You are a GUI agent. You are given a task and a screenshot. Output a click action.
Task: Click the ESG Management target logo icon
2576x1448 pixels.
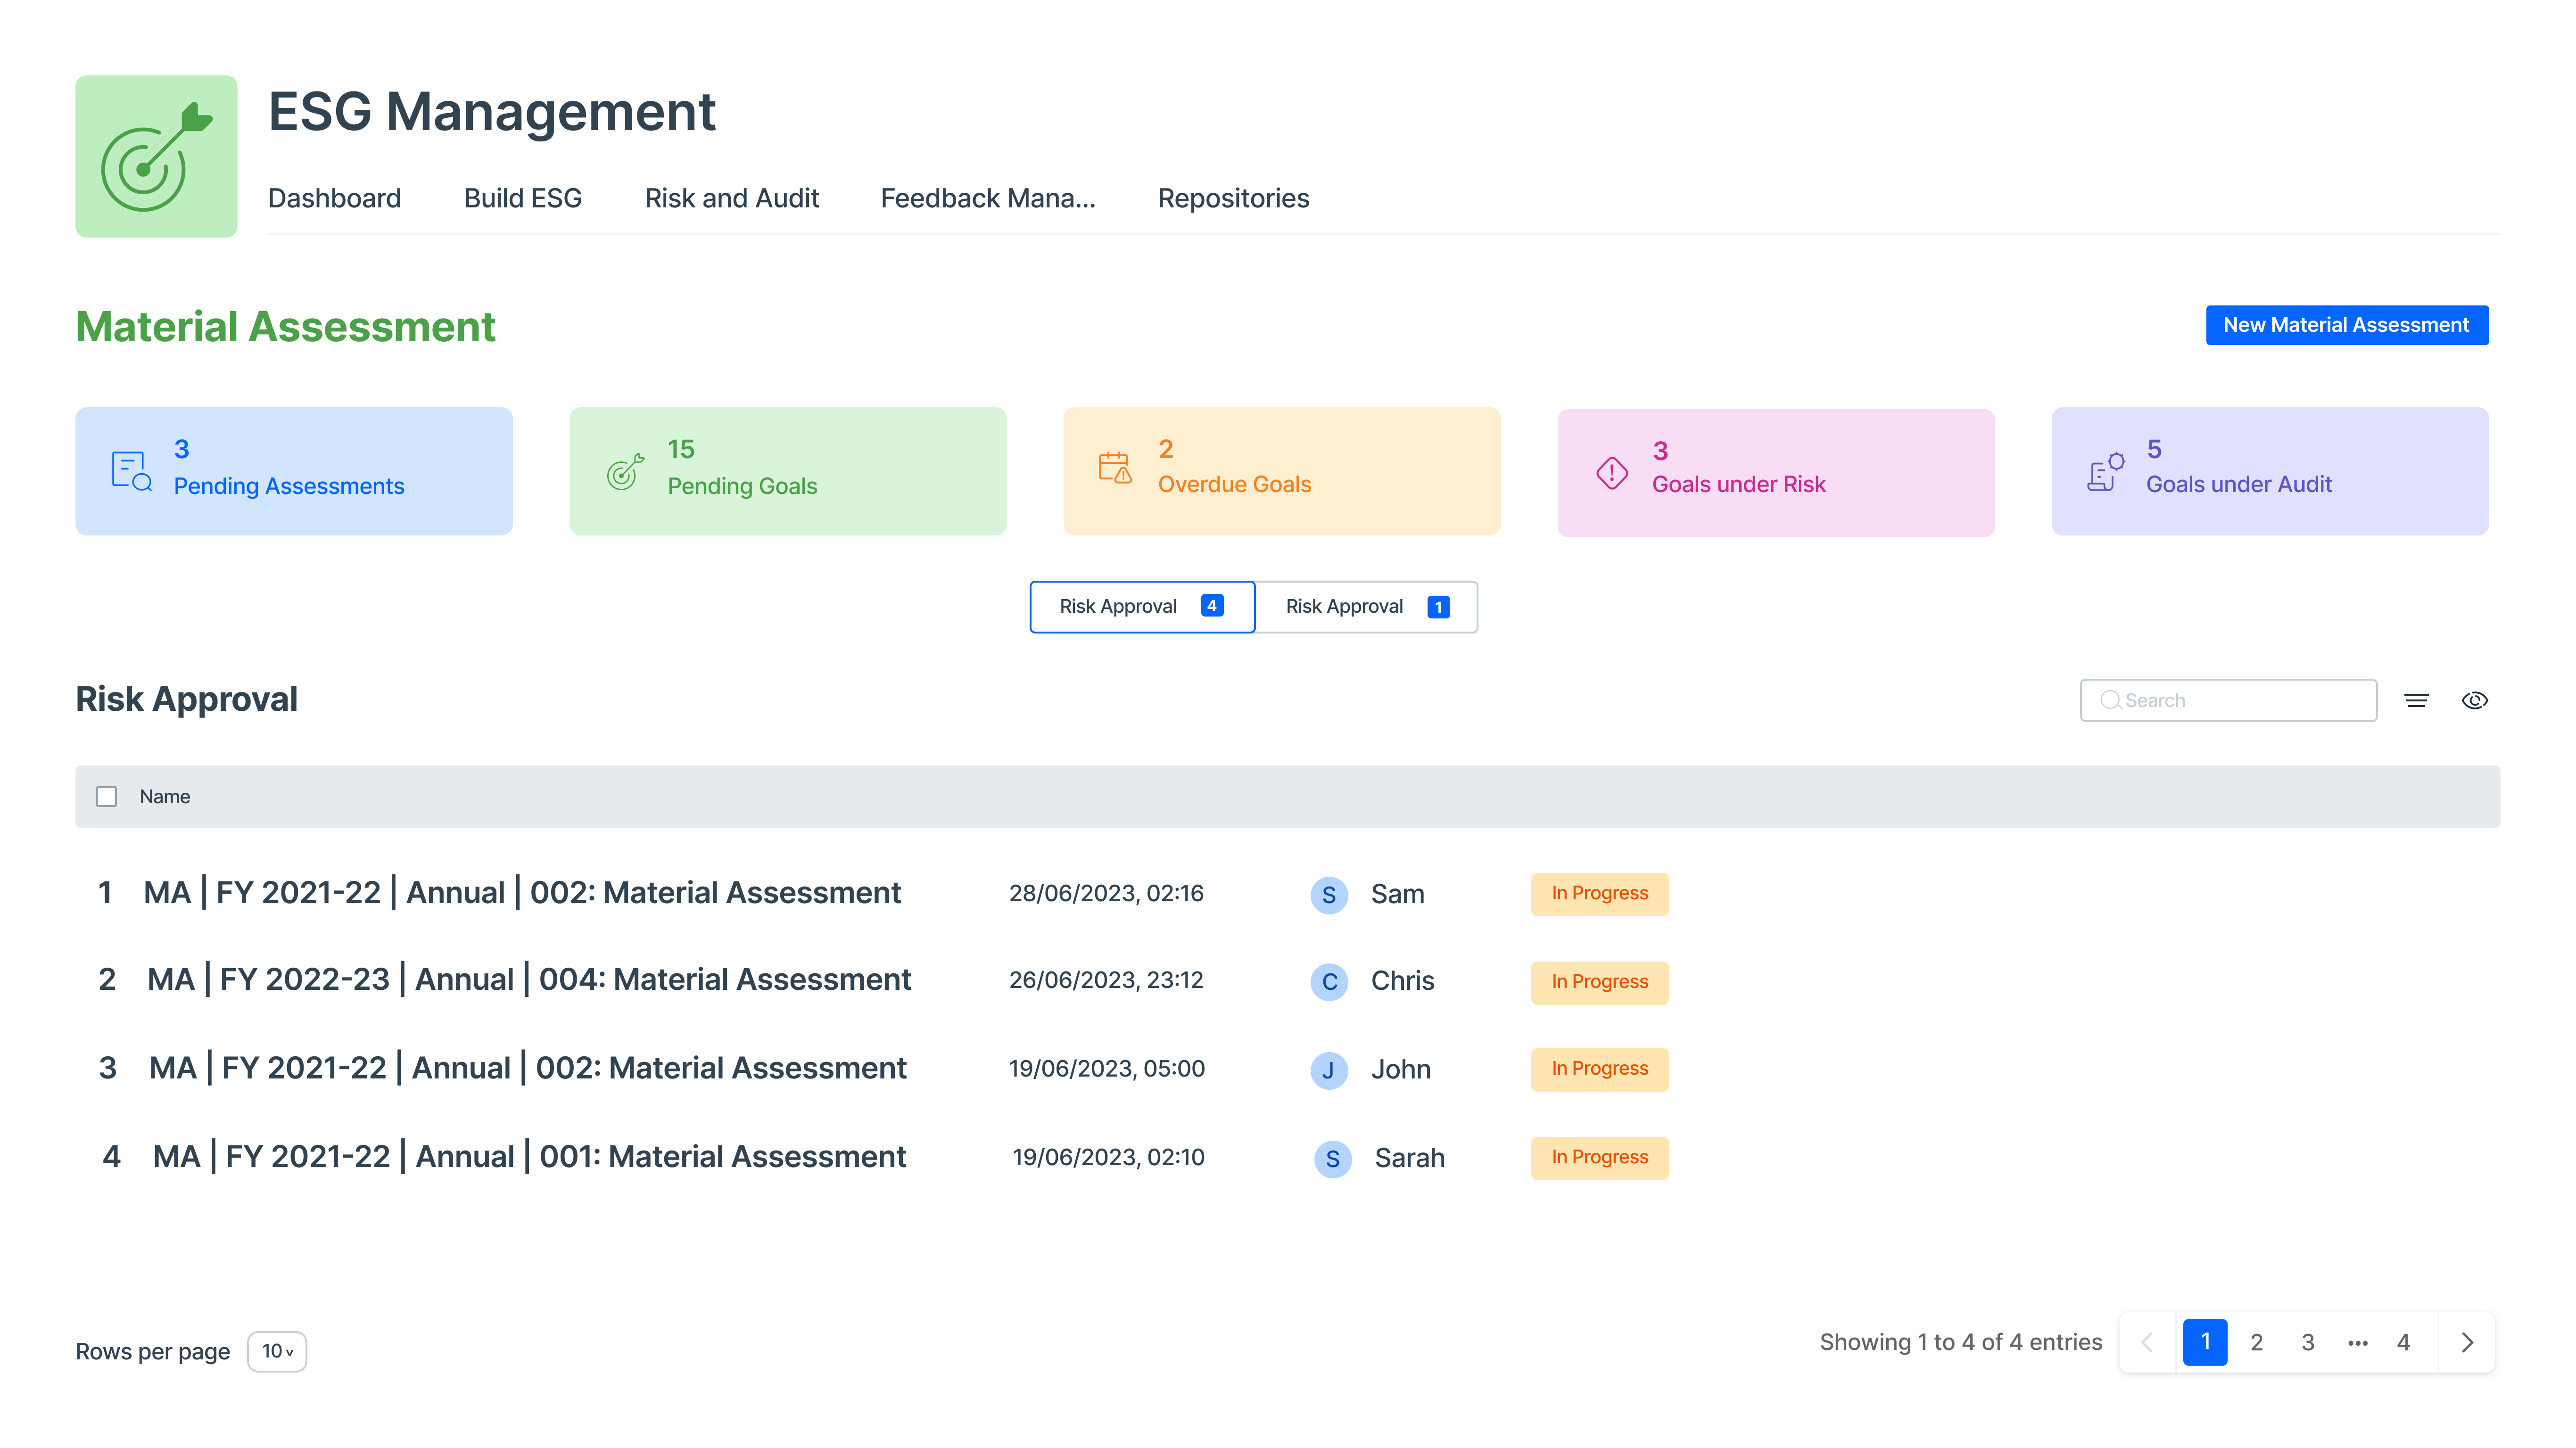click(x=156, y=156)
